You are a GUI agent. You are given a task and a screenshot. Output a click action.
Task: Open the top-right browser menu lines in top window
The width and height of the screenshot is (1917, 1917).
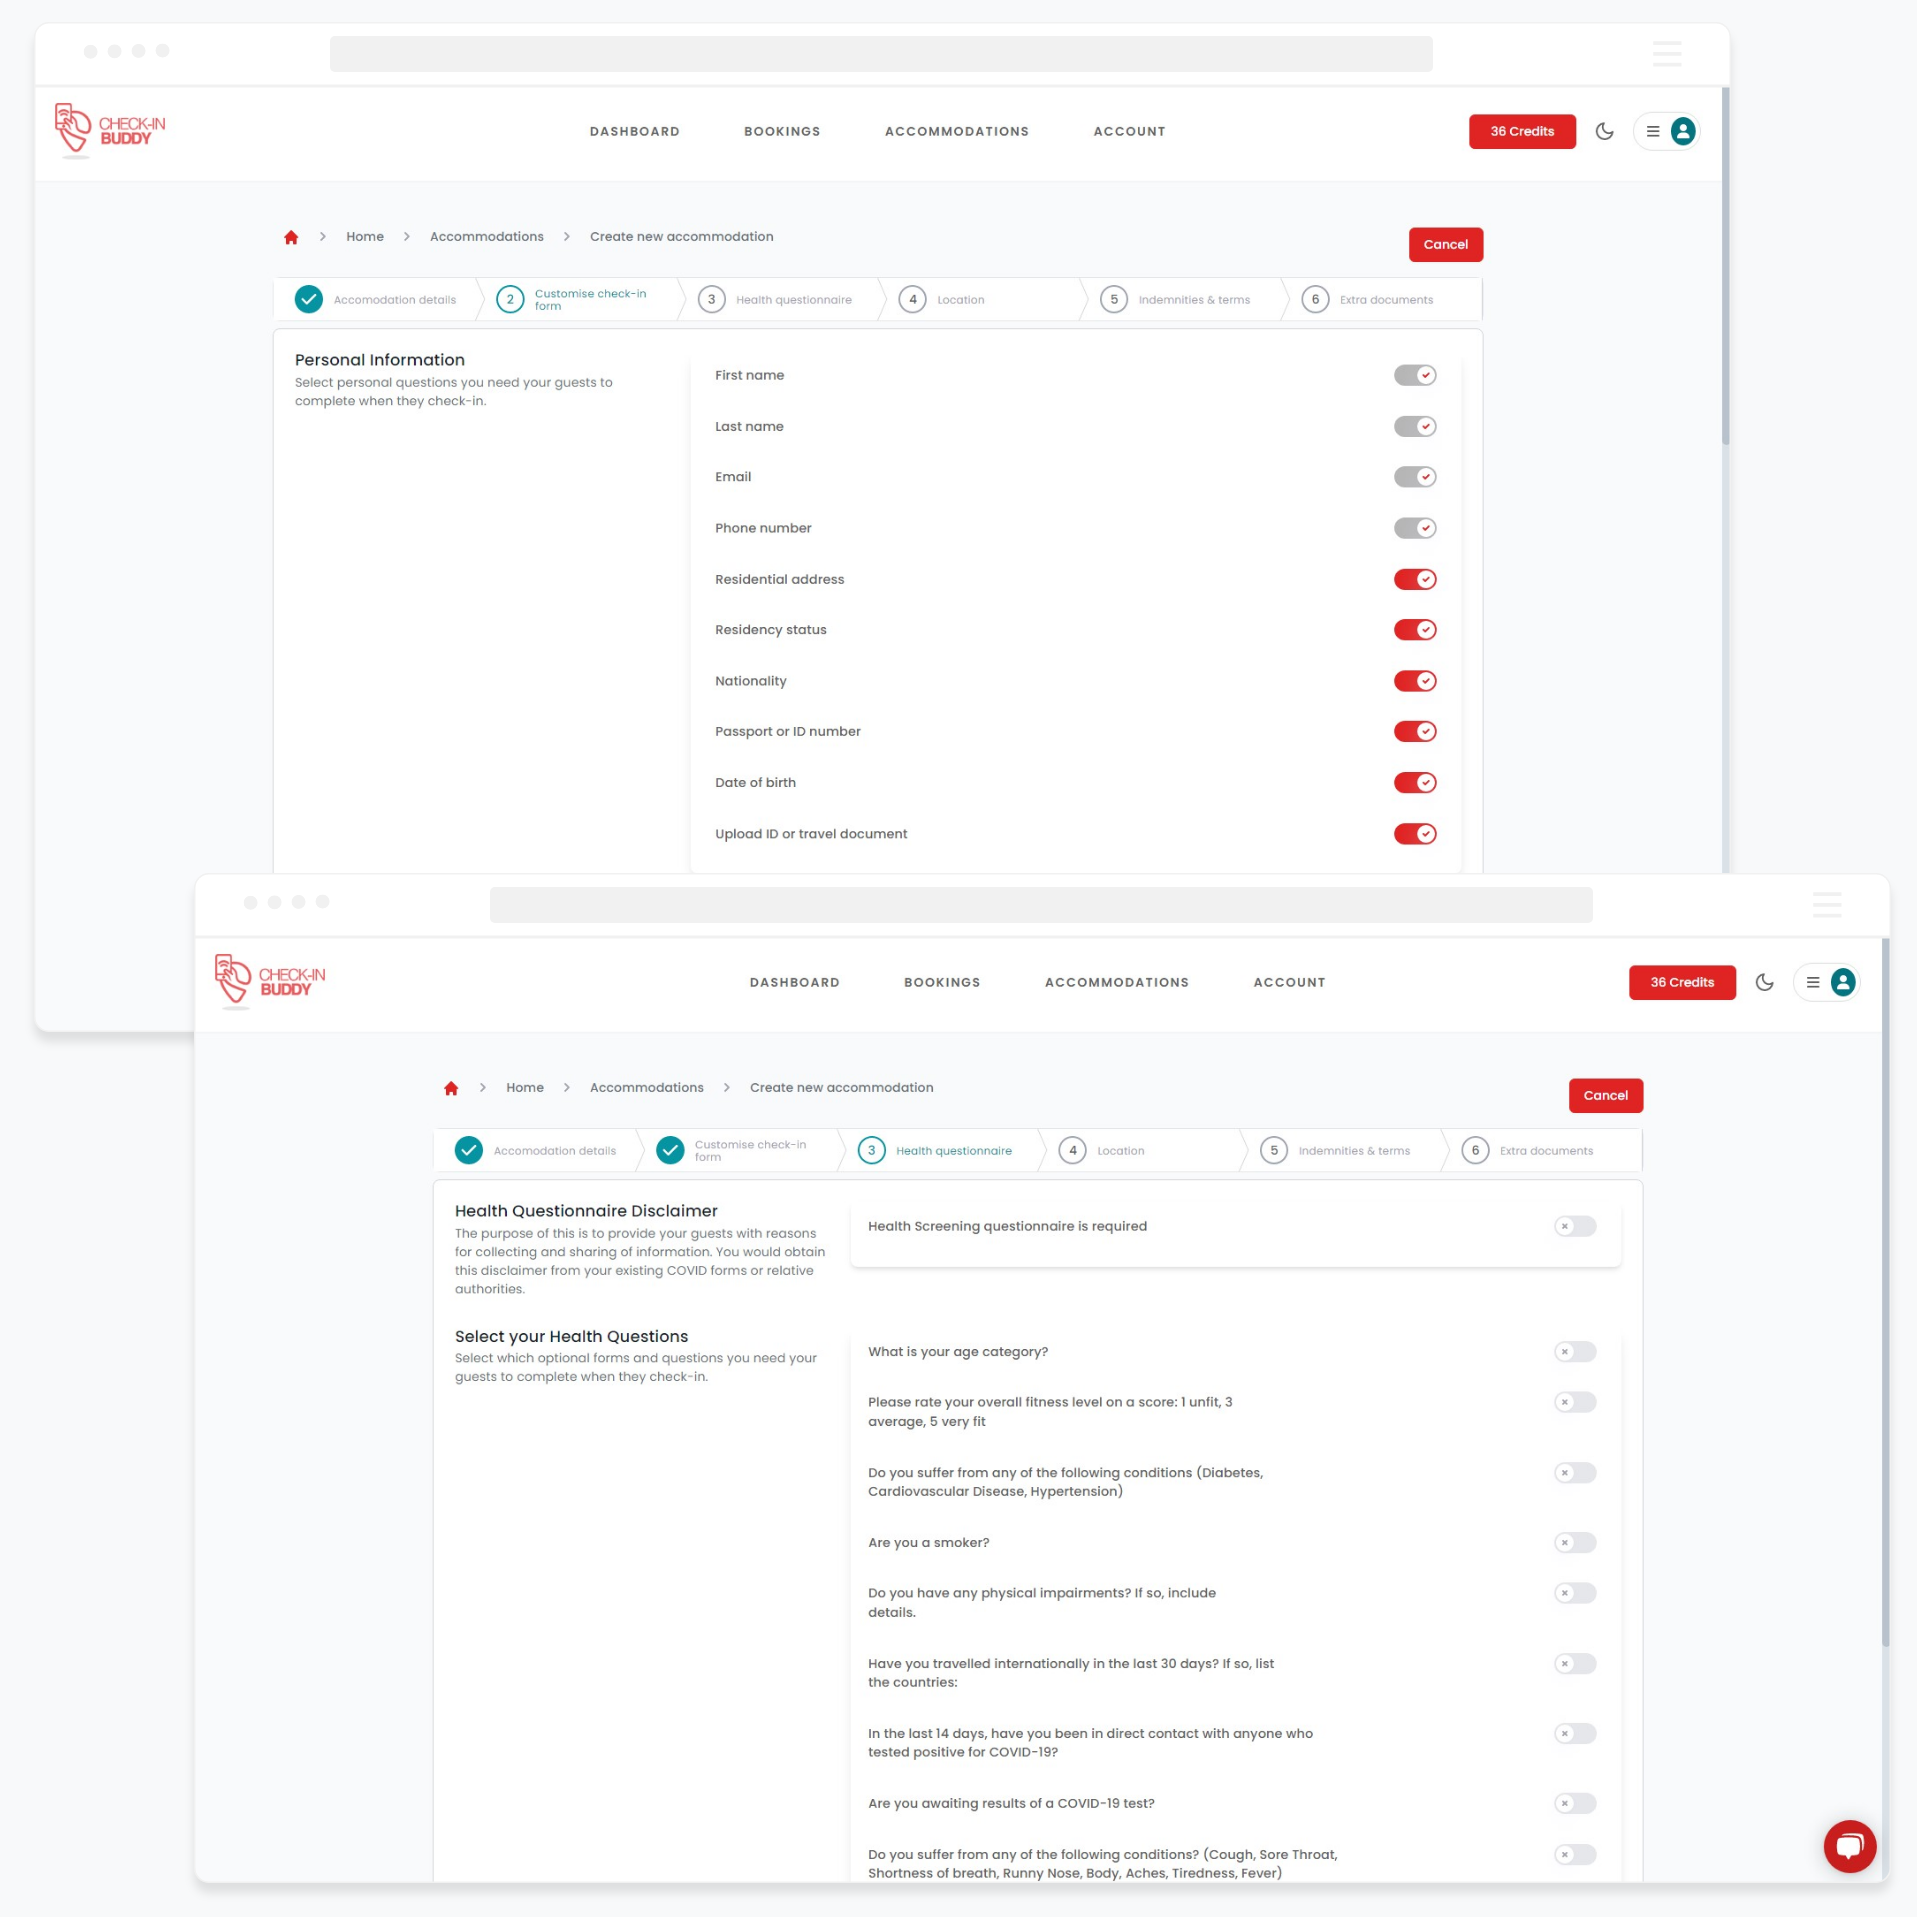tap(1666, 53)
